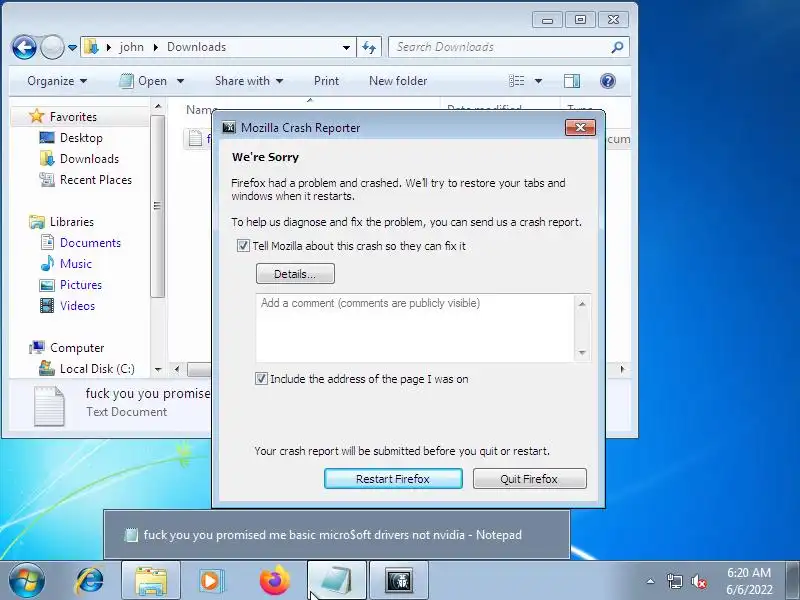Click the large text document icon in details pane
The image size is (800, 600).
tap(49, 406)
